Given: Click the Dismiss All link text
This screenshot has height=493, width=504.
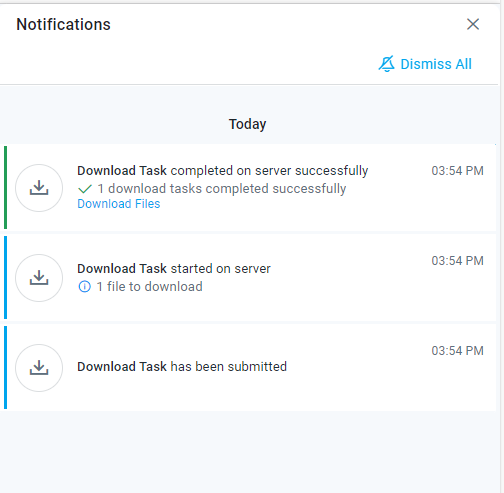Looking at the screenshot, I should pos(436,64).
